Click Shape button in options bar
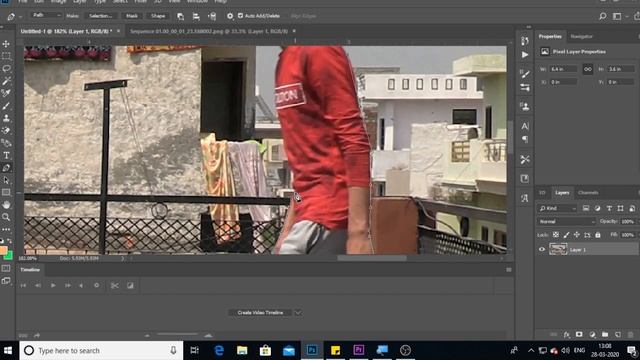 [x=158, y=16]
